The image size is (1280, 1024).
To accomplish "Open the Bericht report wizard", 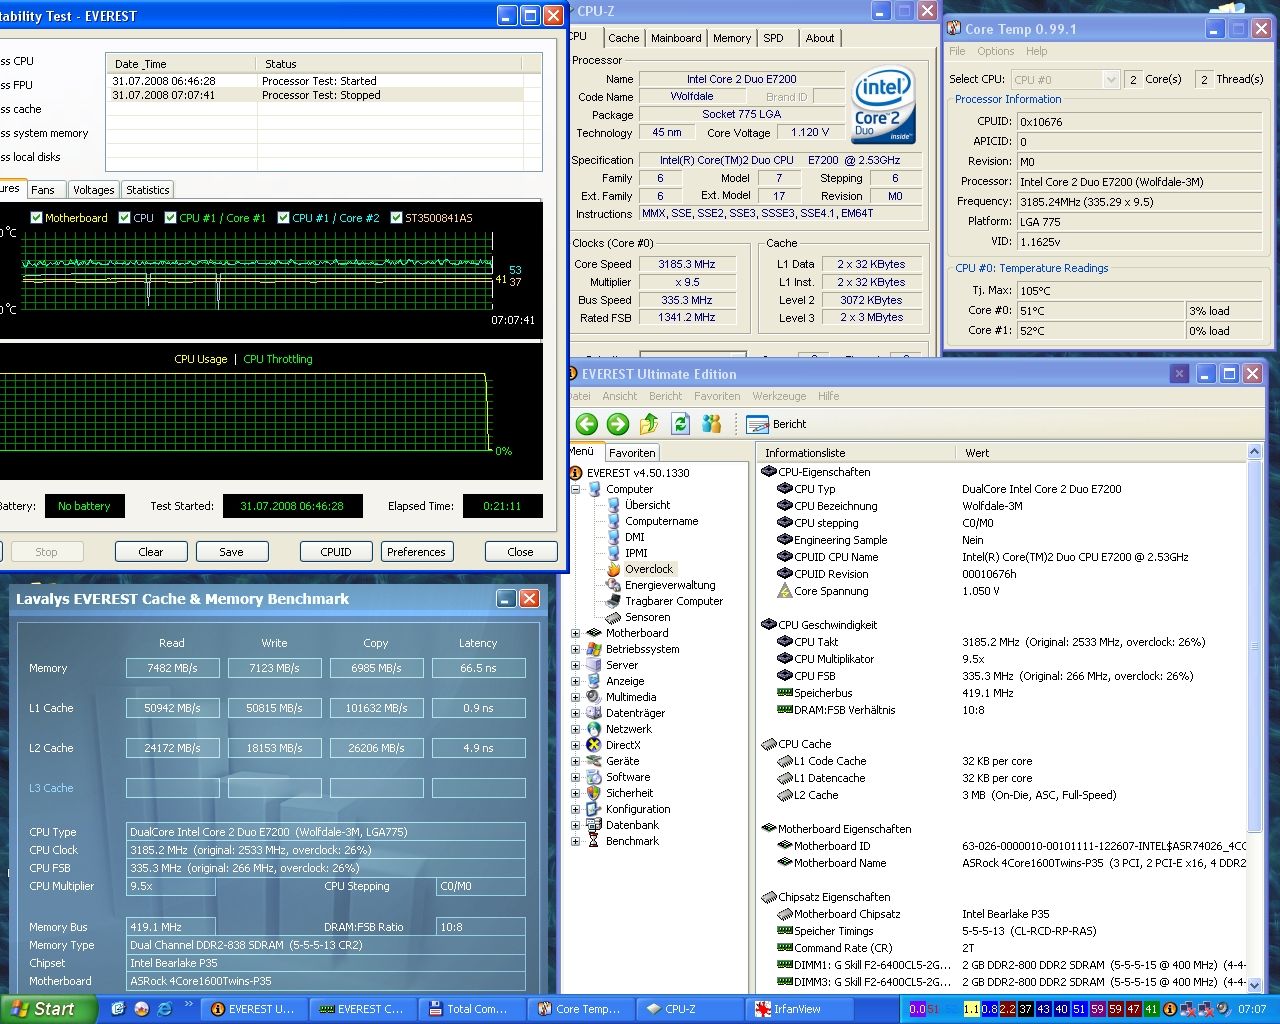I will coord(777,424).
